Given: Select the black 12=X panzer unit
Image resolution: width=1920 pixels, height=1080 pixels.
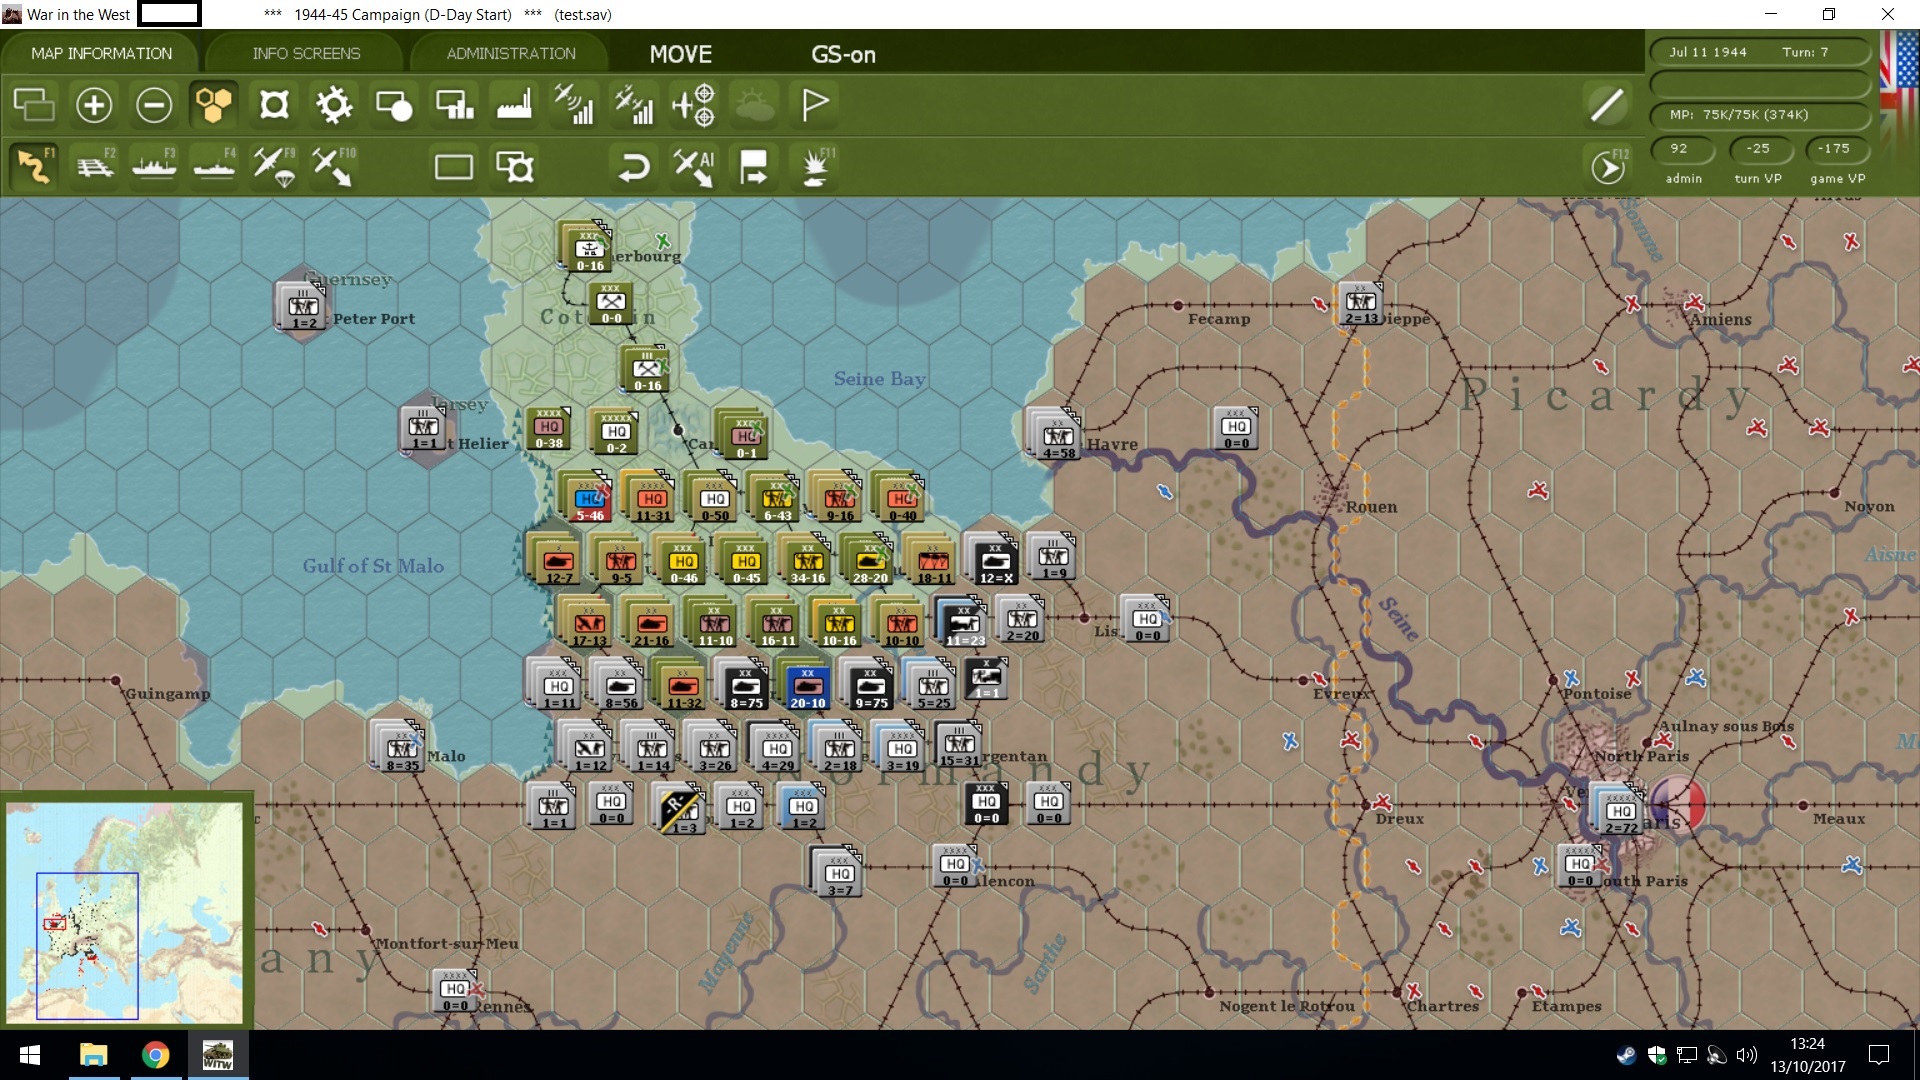Looking at the screenshot, I should pyautogui.click(x=995, y=562).
